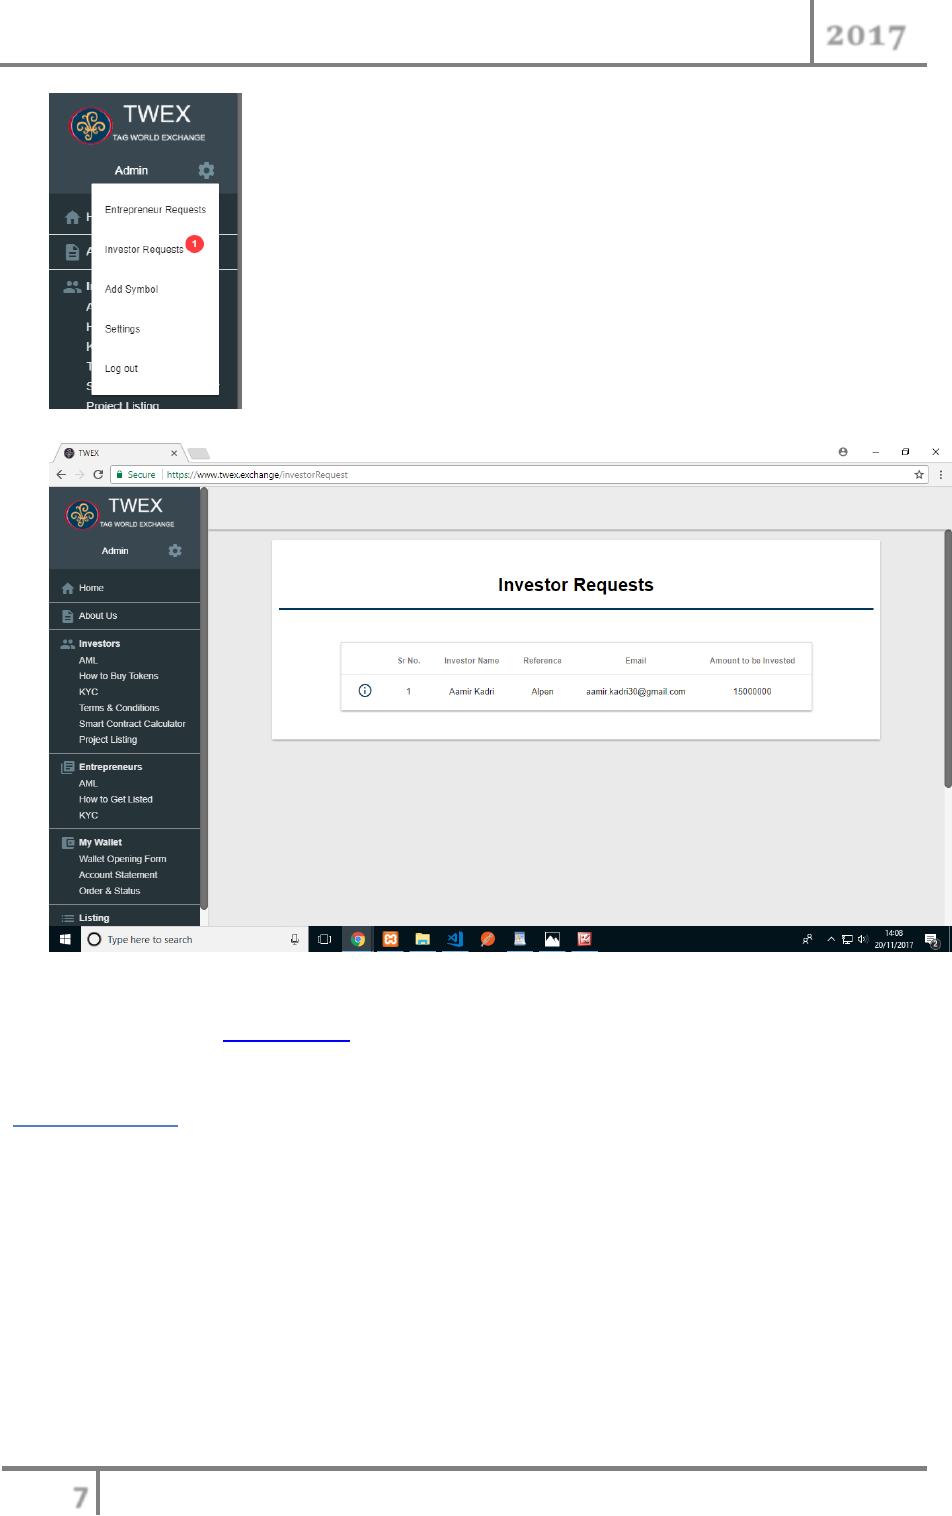952x1516 pixels.
Task: Click the browser forward arrow
Action: click(x=79, y=475)
